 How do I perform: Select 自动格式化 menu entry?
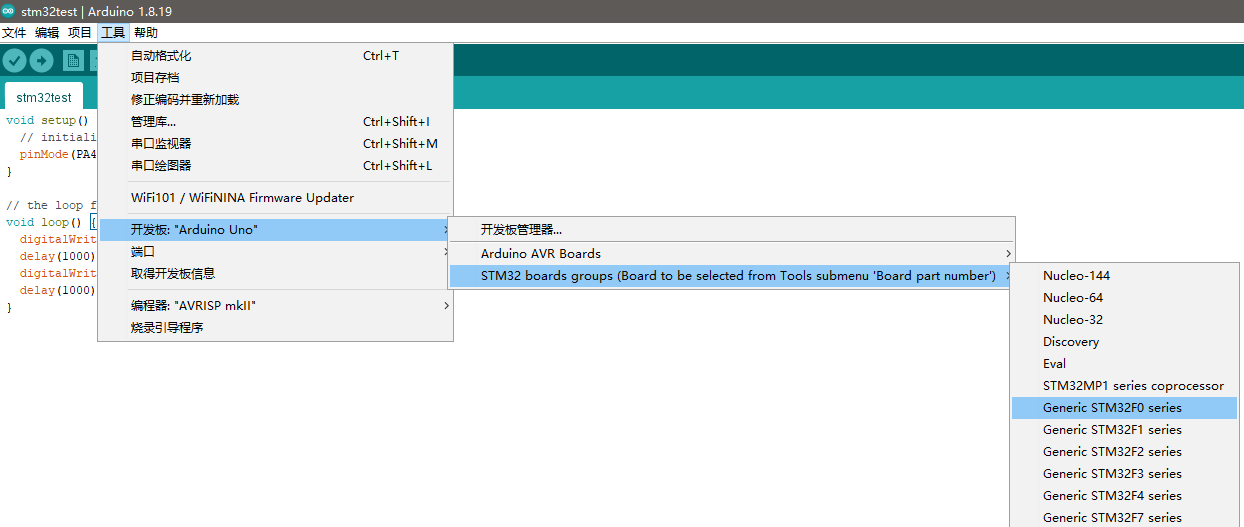275,56
